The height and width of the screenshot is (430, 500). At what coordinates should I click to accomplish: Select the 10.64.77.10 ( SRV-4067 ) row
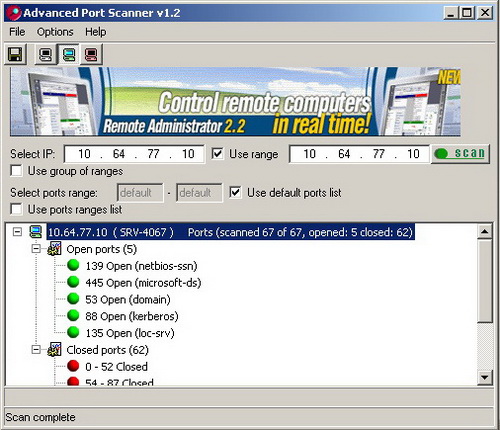pos(230,232)
